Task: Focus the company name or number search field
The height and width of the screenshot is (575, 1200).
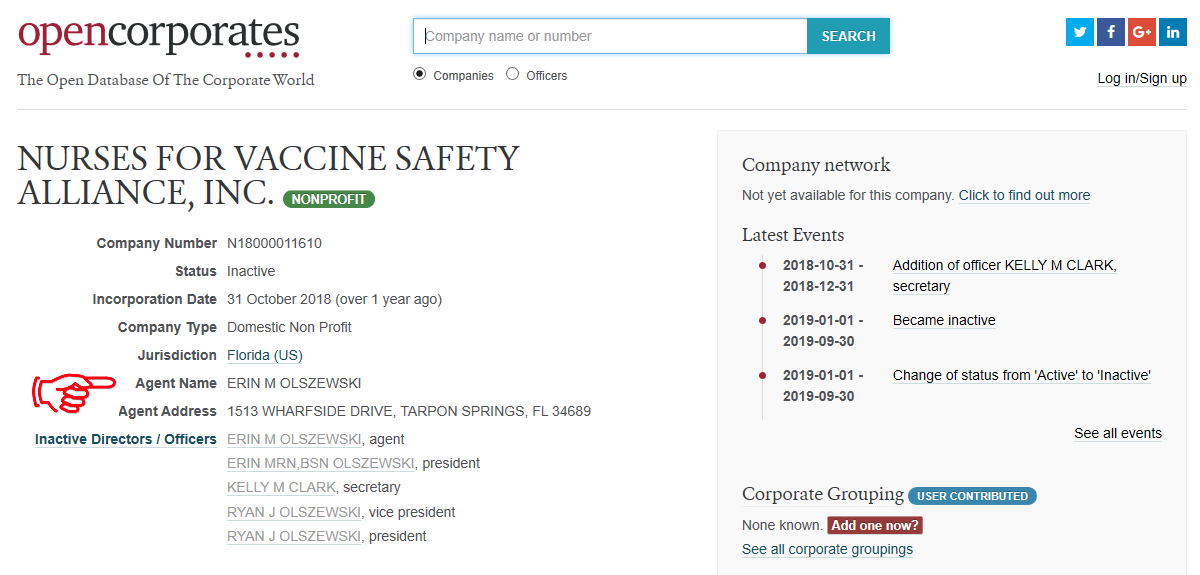Action: (x=610, y=36)
